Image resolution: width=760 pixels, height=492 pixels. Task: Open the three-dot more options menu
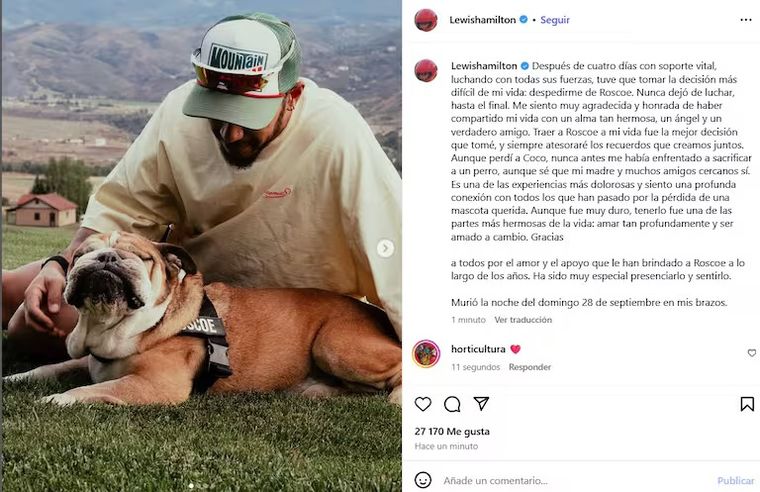click(x=745, y=20)
